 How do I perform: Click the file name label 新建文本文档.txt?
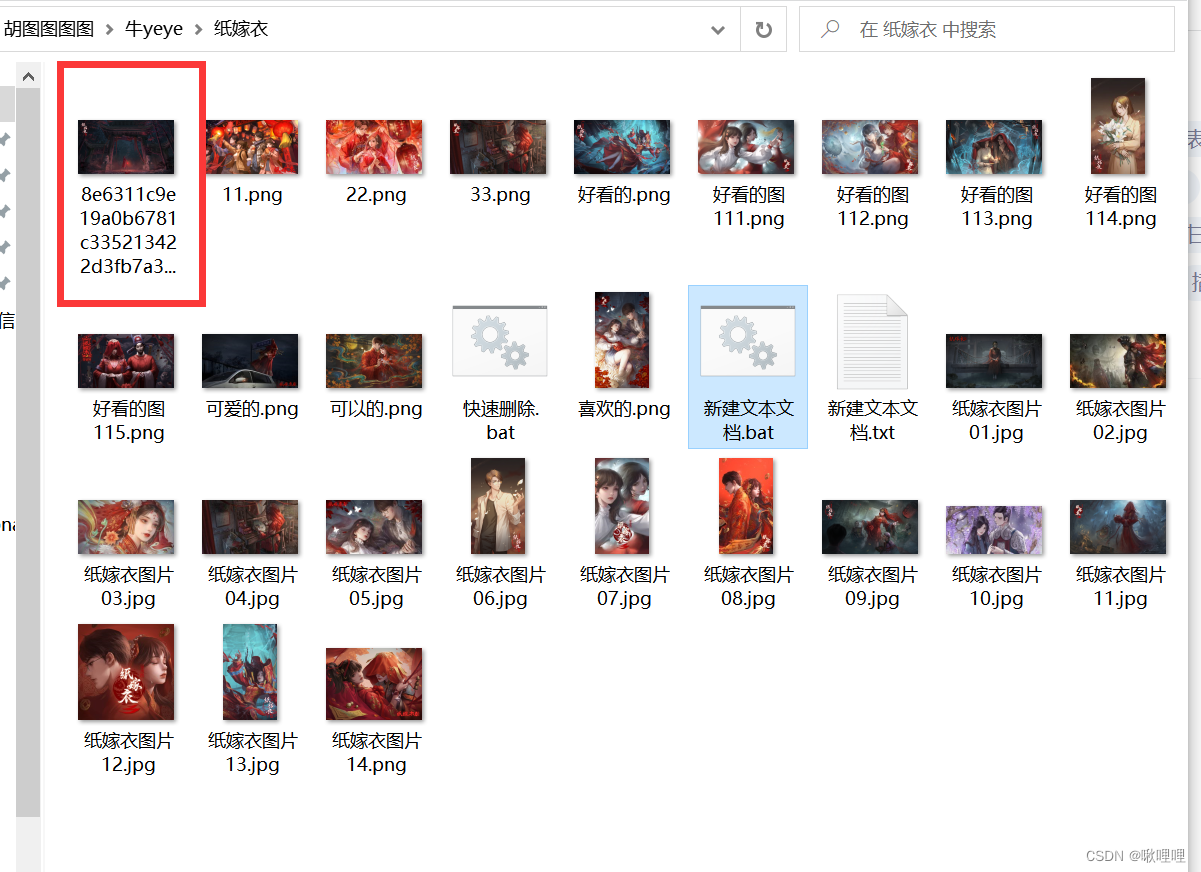pos(872,421)
